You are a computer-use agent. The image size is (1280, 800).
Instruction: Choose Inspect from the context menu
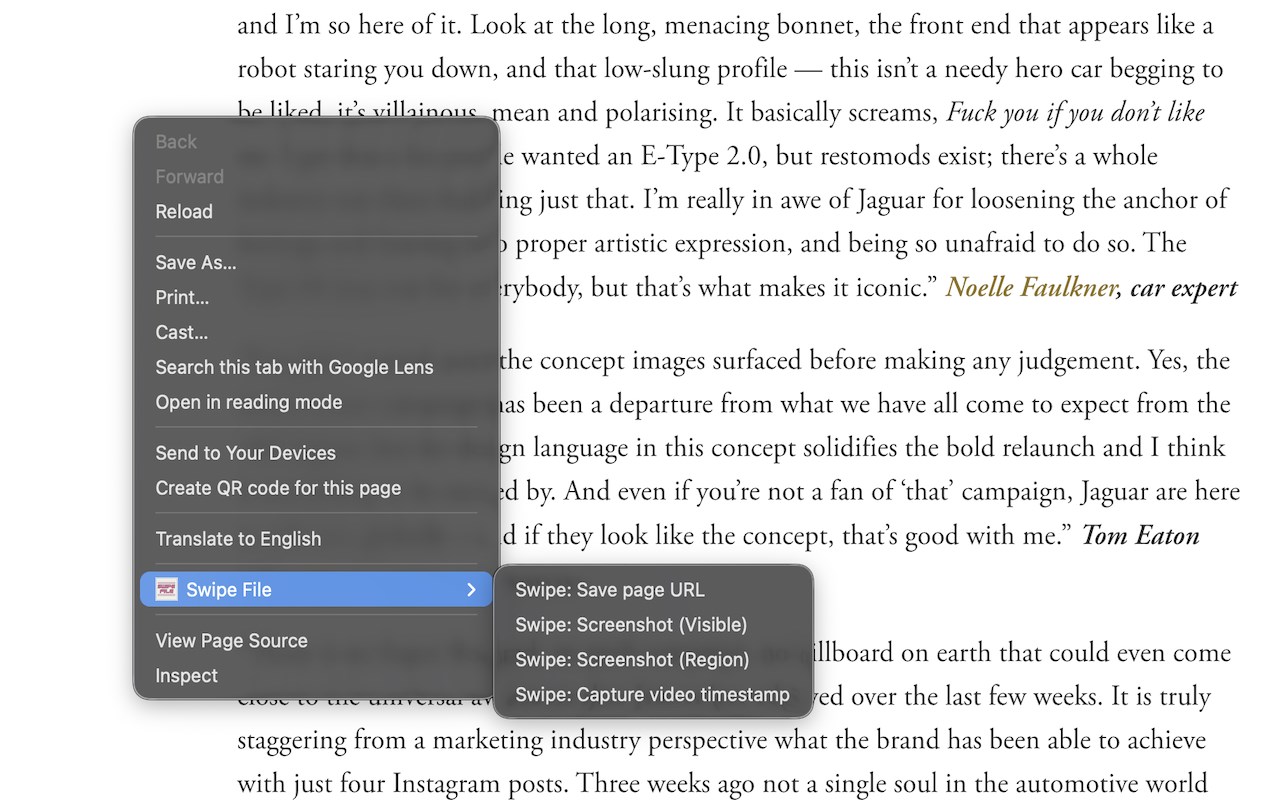point(316,676)
